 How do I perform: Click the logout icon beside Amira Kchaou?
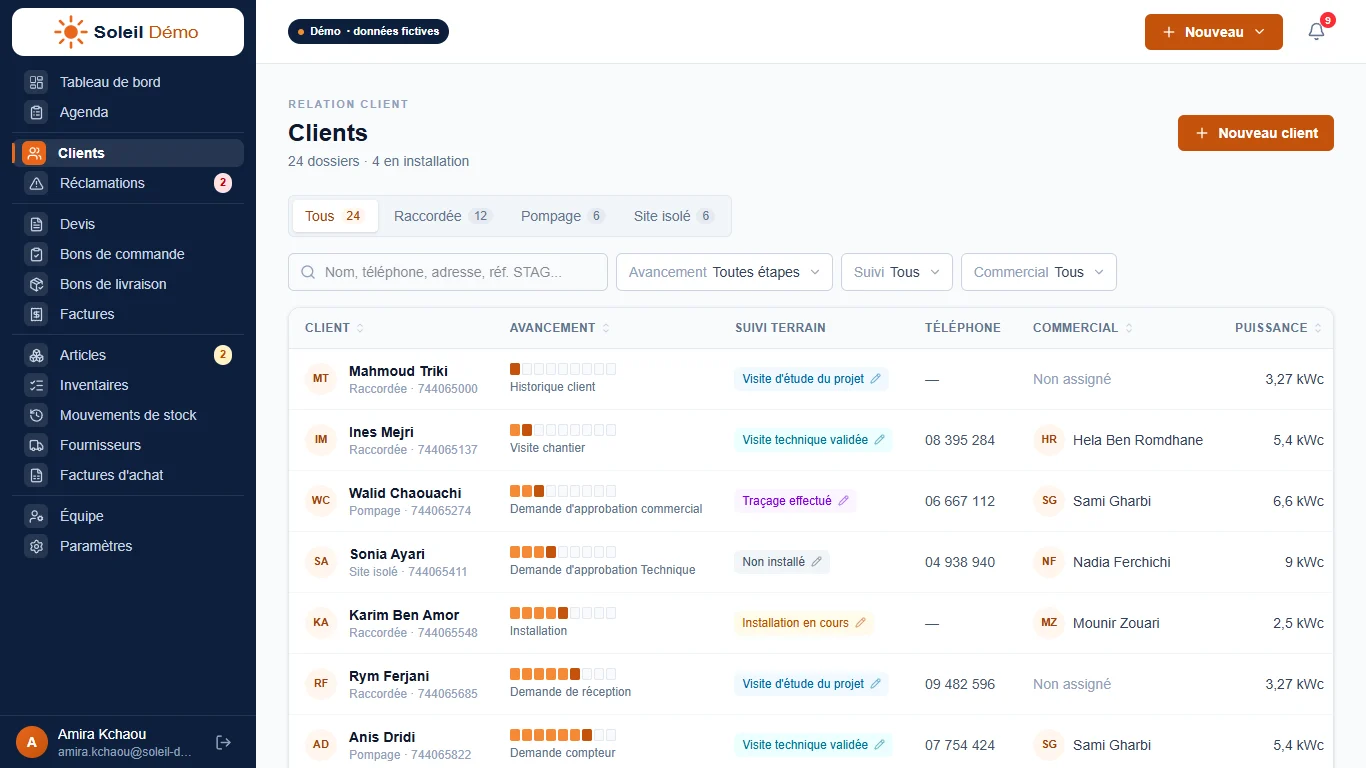pos(224,742)
